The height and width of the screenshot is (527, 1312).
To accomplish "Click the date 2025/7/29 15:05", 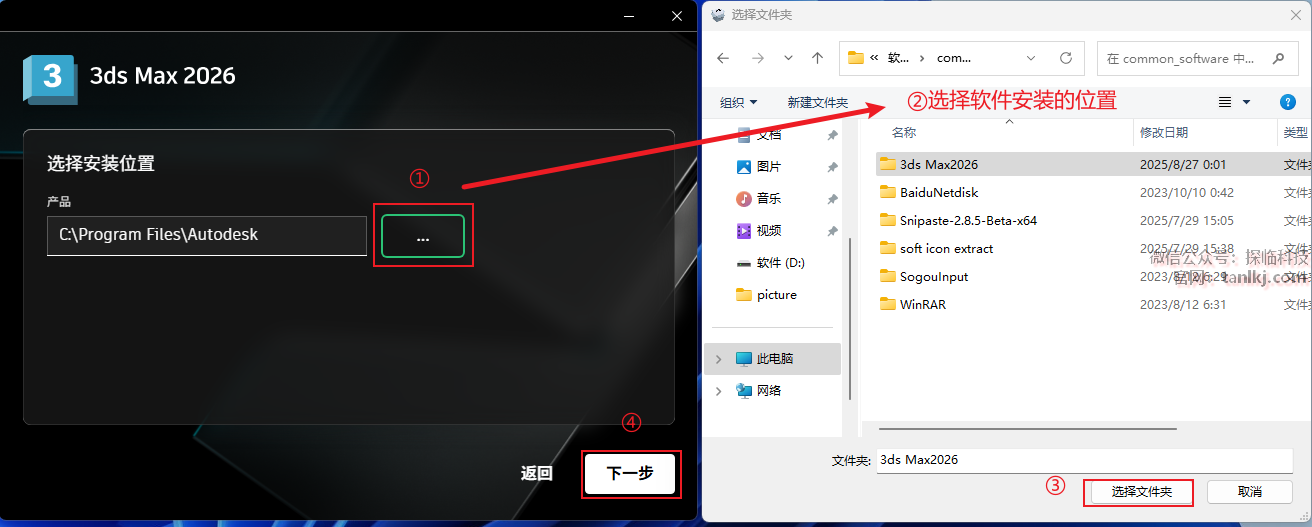I will 1187,220.
